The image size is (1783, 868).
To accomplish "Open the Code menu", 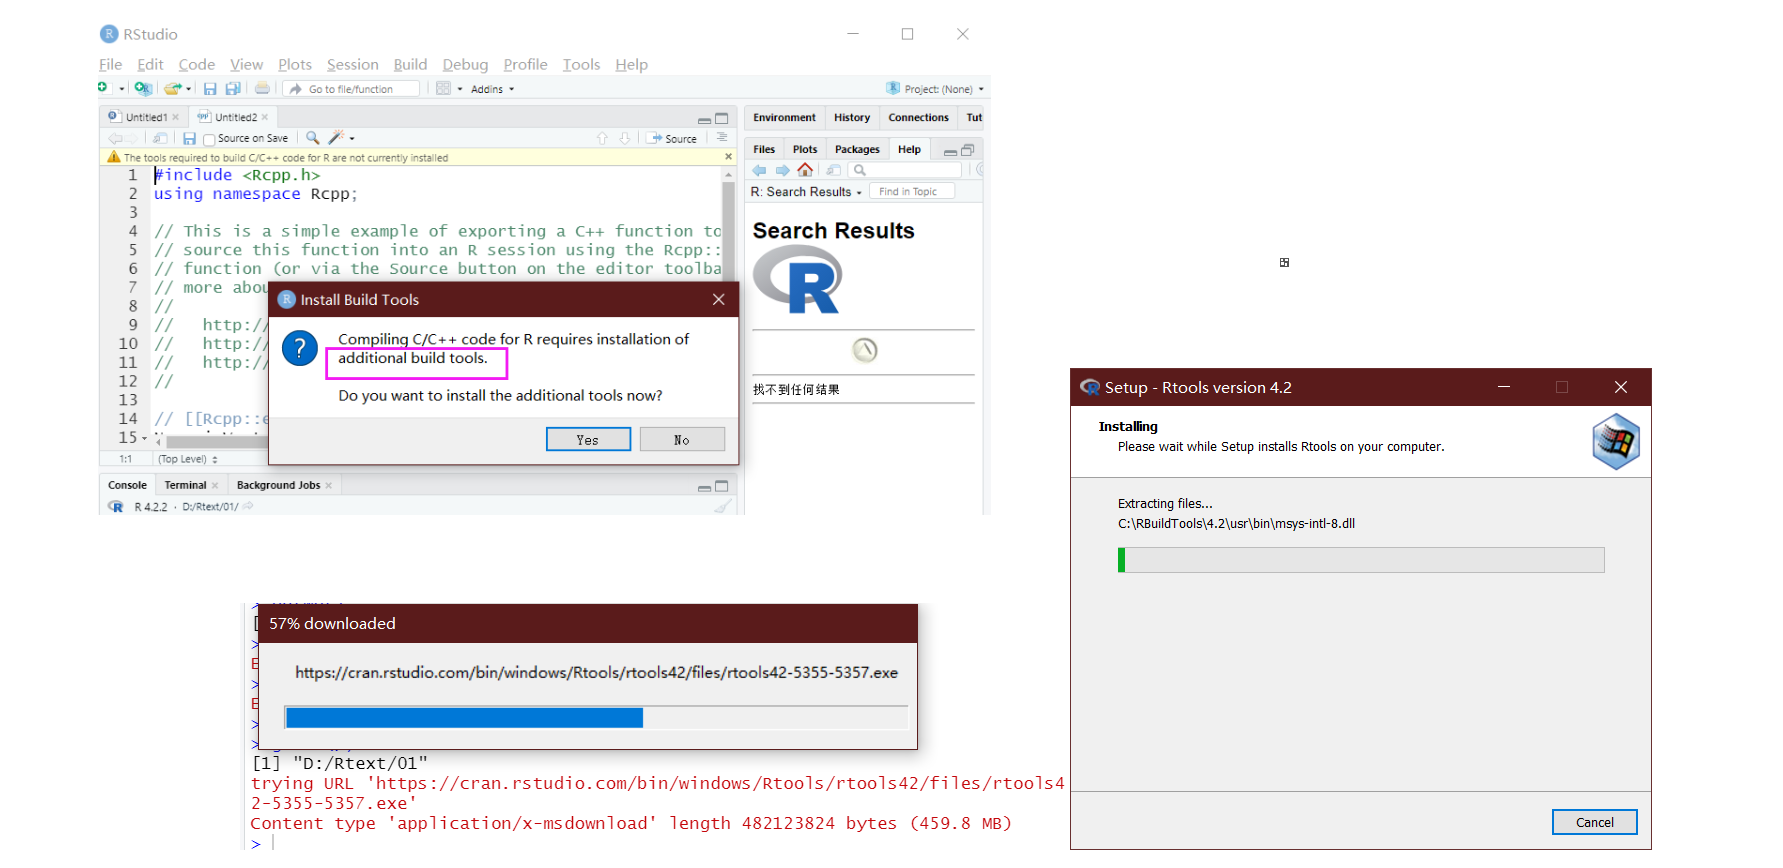I will (197, 64).
